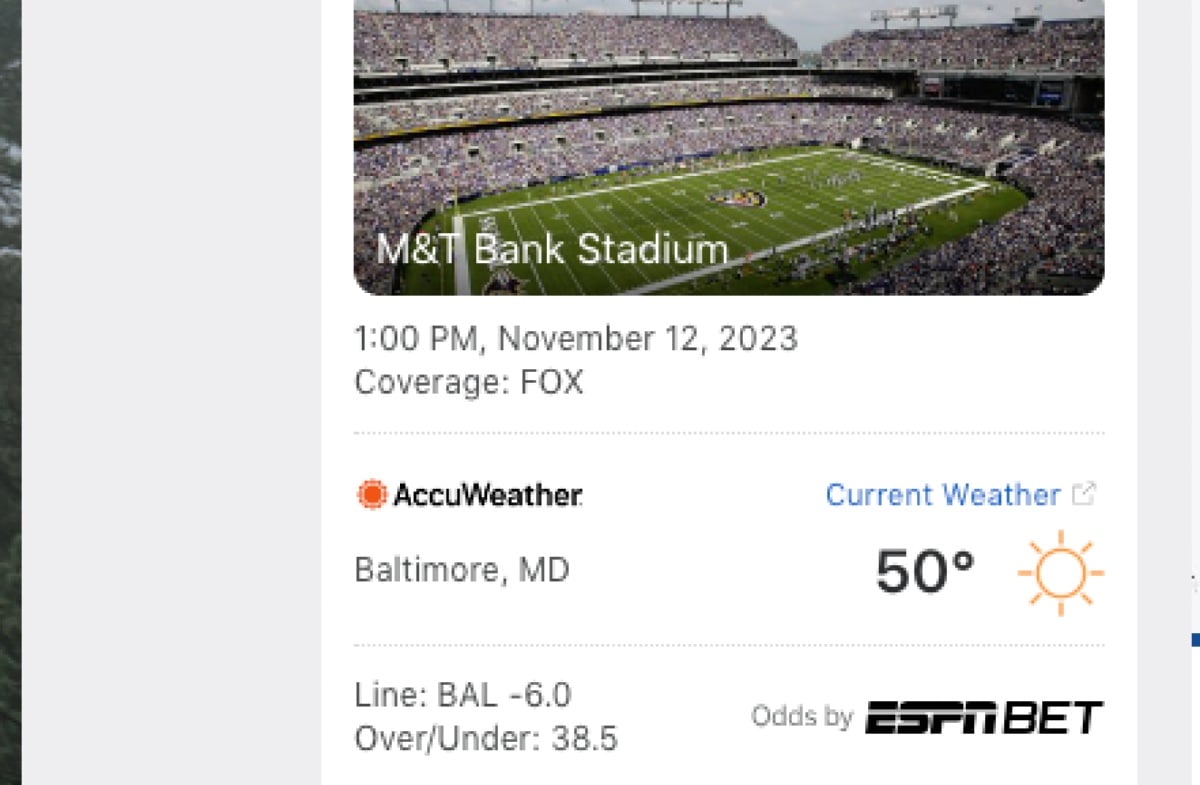
Task: Click the Coverage: FOX label
Action: click(469, 382)
